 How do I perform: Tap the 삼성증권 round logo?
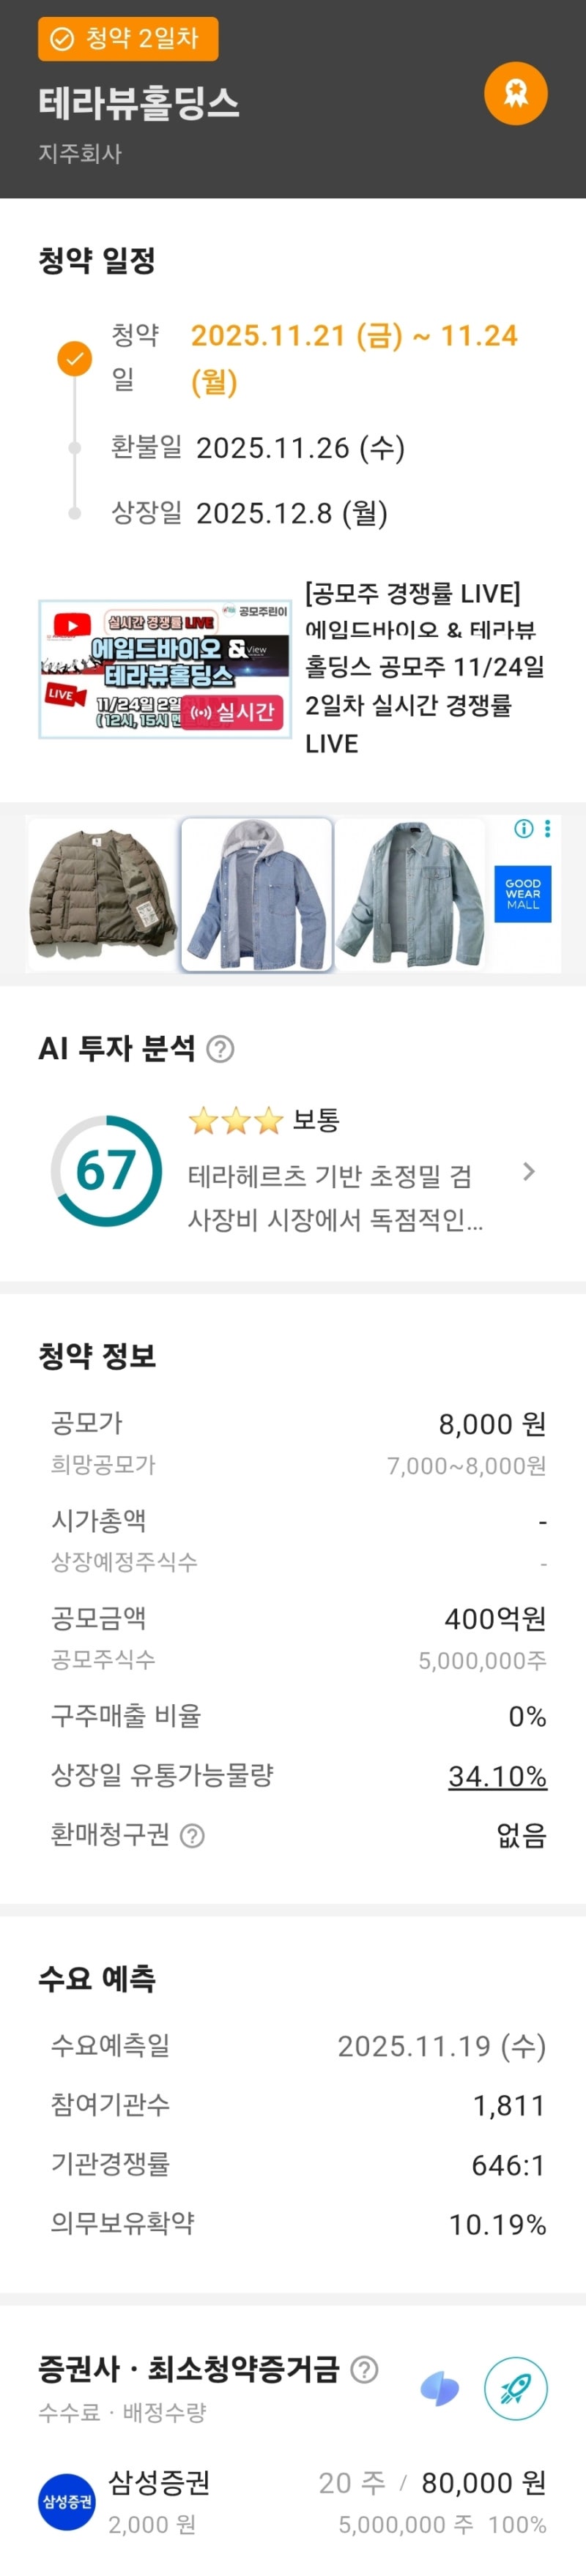(66, 2501)
